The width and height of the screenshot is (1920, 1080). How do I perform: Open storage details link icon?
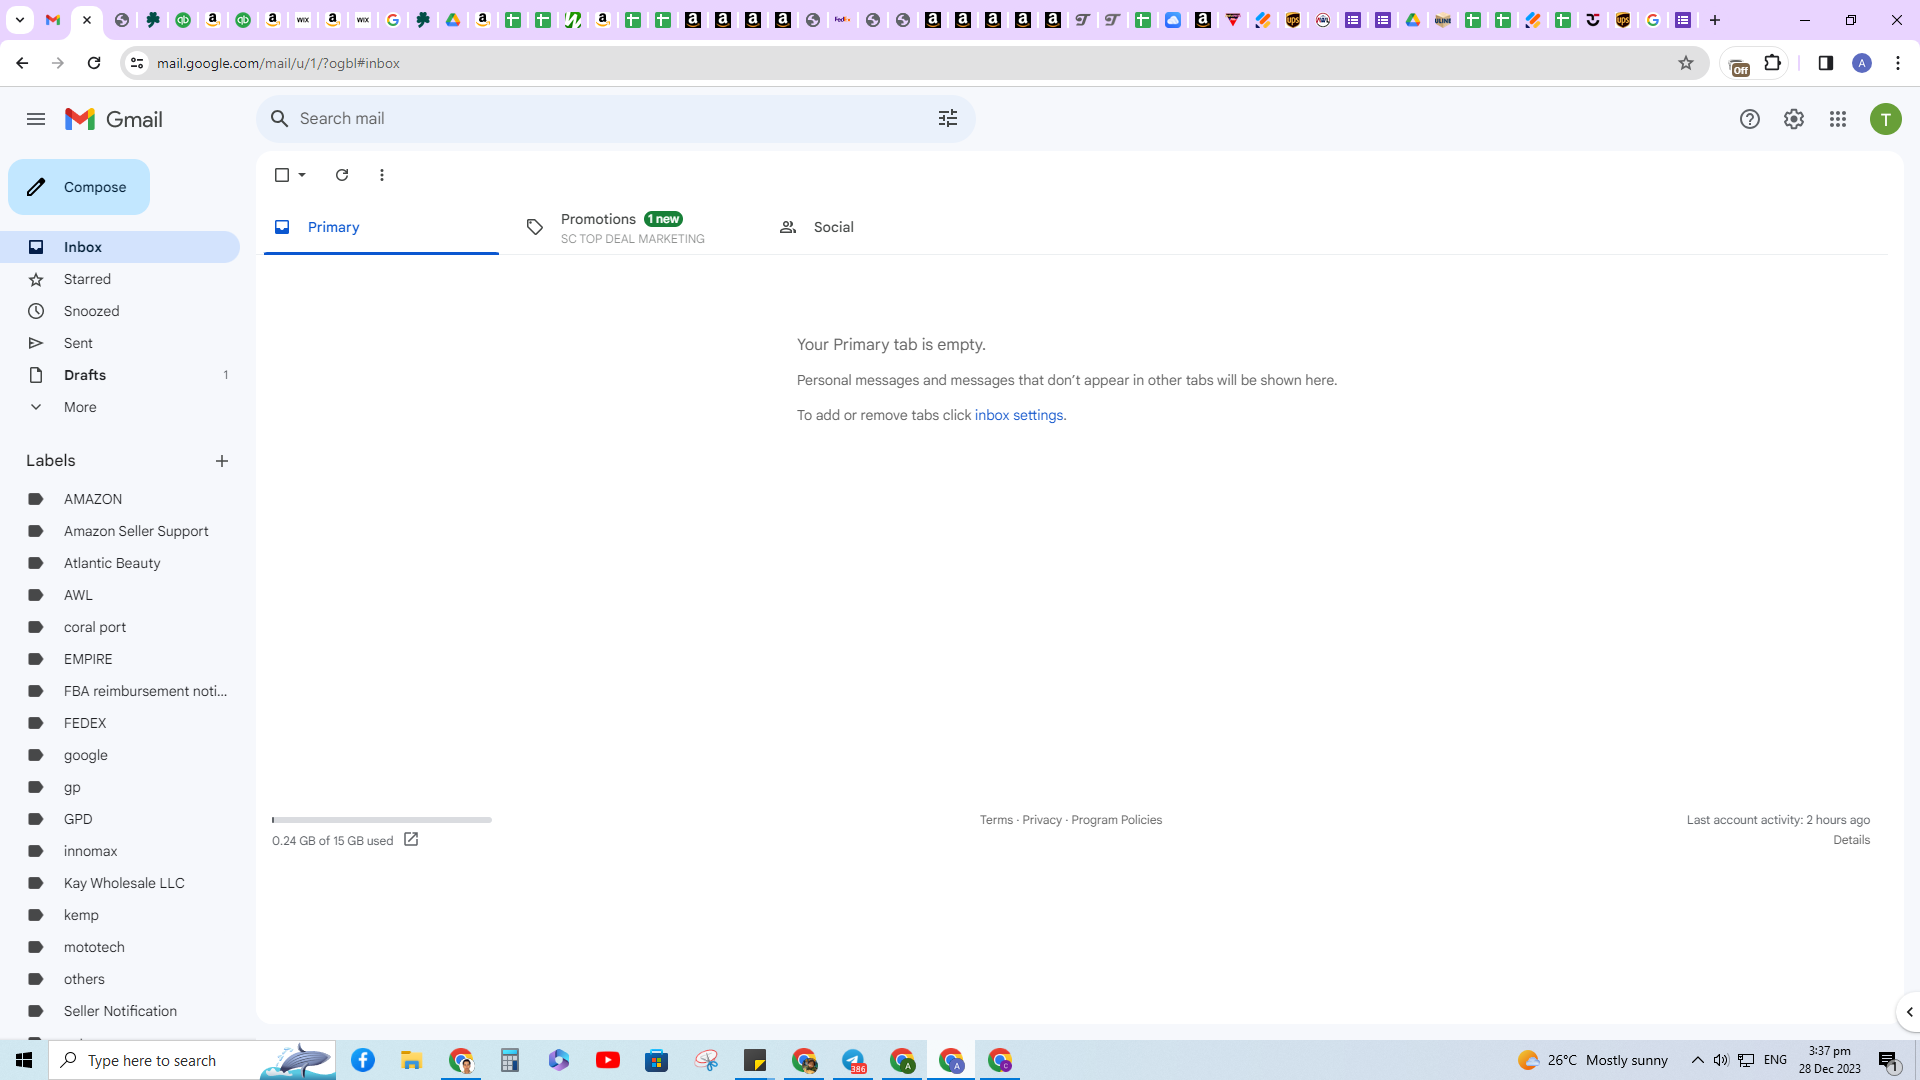411,840
